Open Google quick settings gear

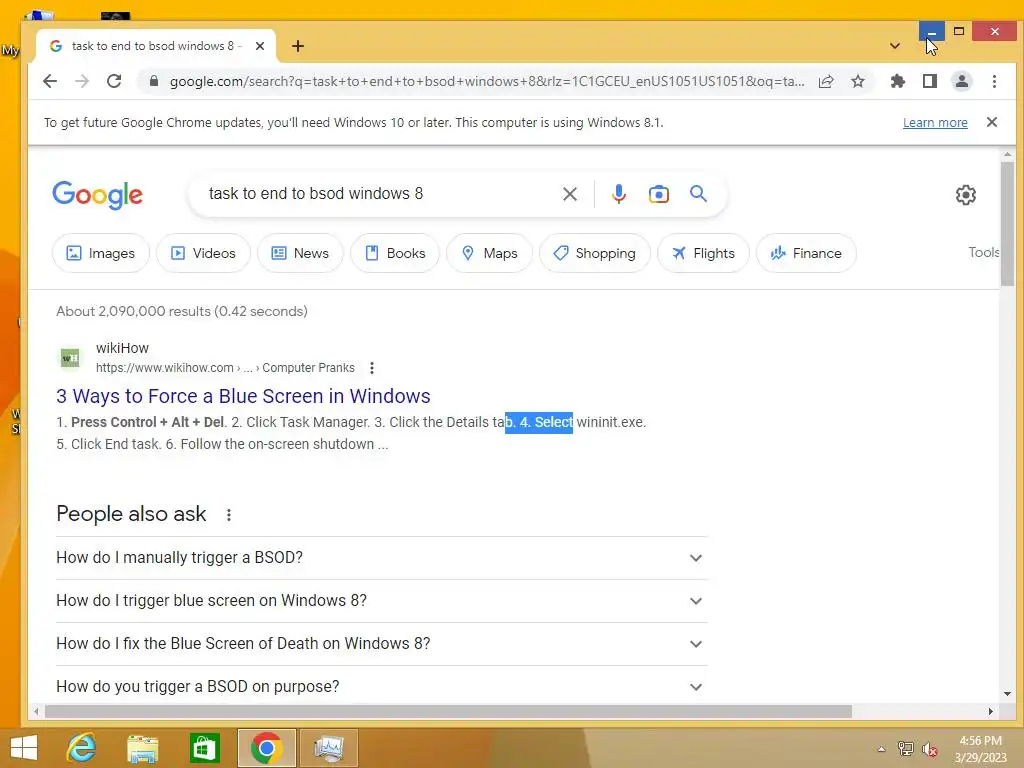[x=965, y=195]
